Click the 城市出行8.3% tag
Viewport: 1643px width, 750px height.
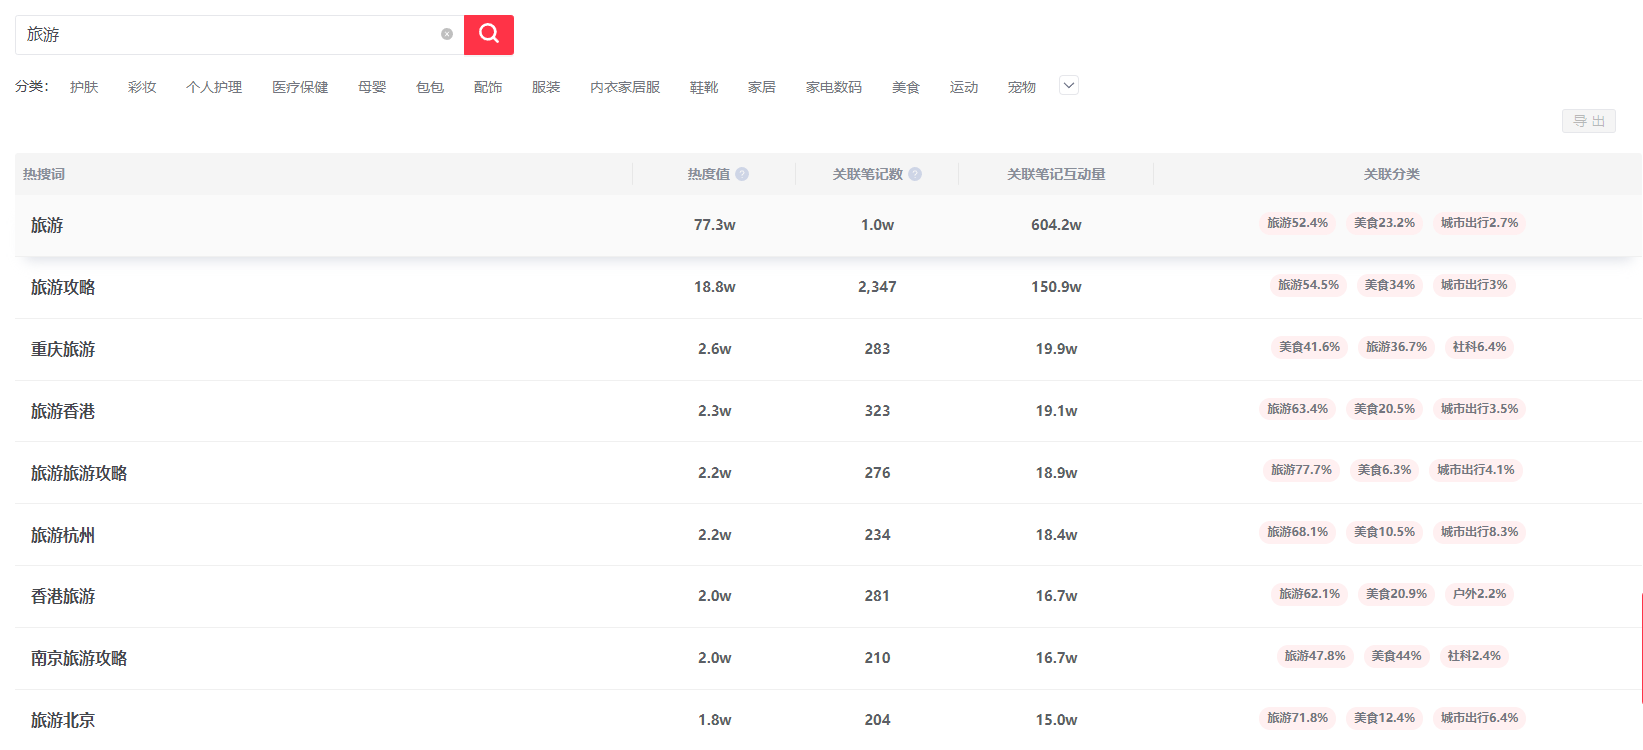pyautogui.click(x=1479, y=532)
